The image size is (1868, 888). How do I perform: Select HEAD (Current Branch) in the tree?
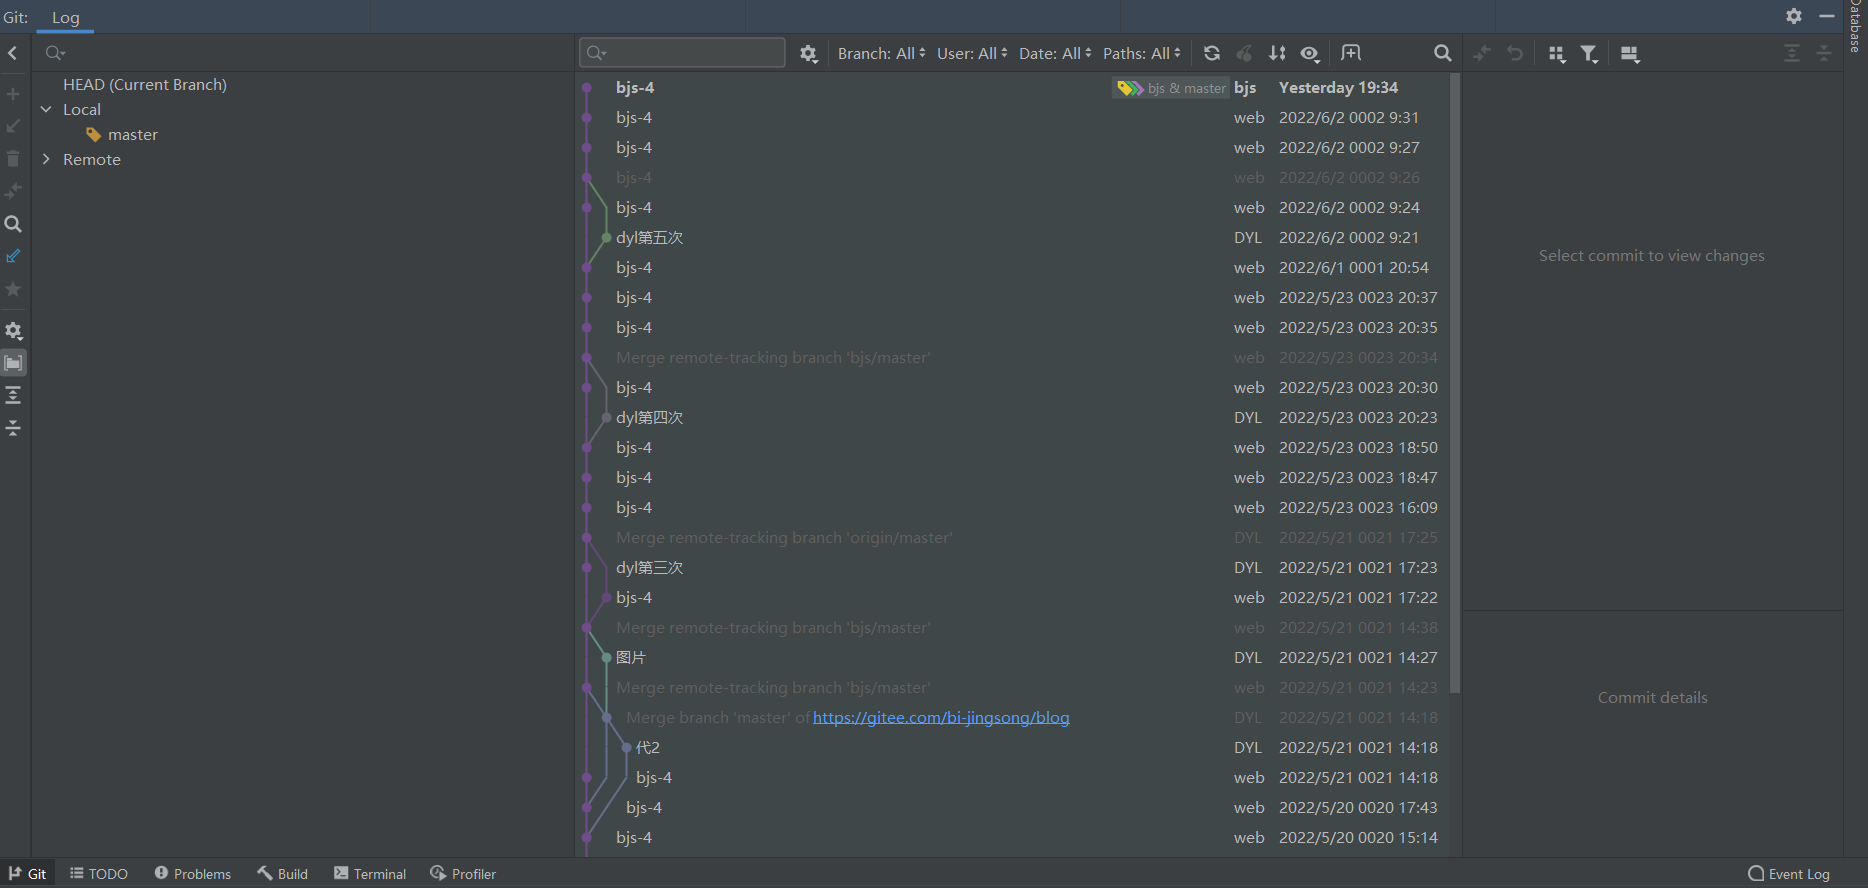(145, 85)
